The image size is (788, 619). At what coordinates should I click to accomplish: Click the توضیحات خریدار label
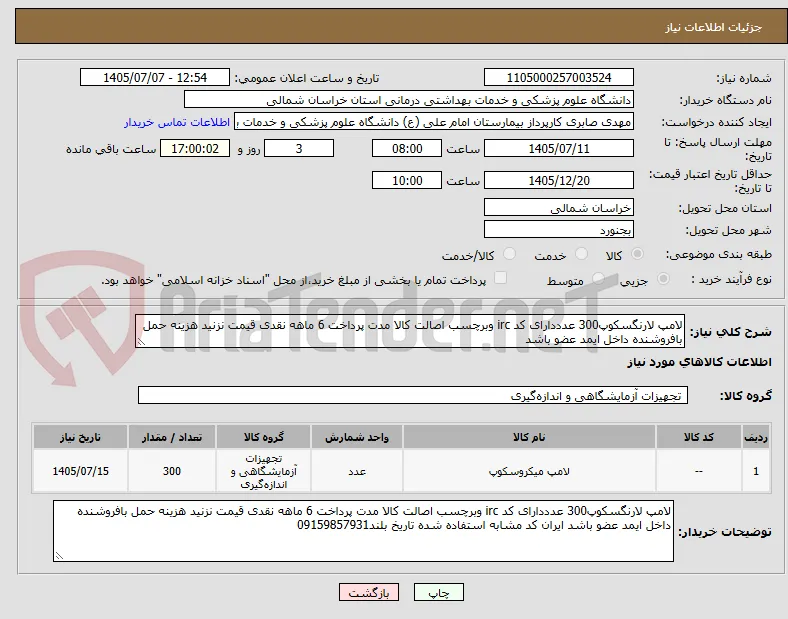tap(725, 532)
